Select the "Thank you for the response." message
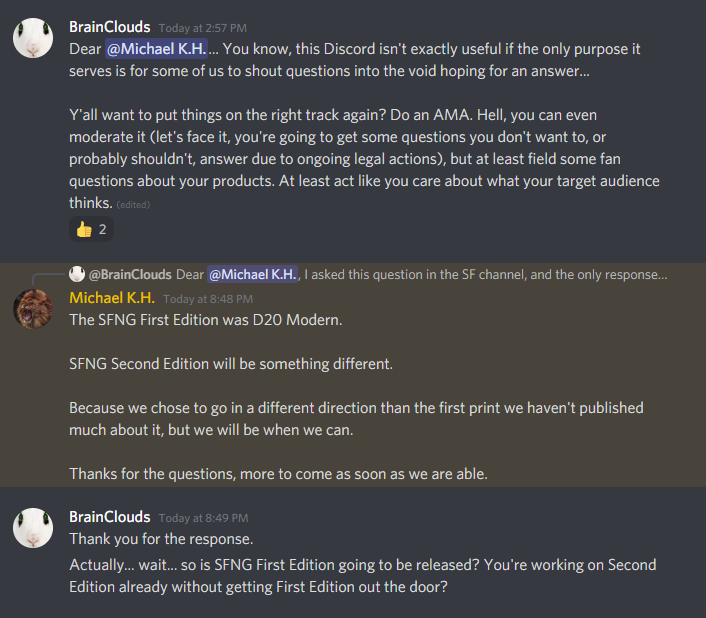 tap(161, 538)
